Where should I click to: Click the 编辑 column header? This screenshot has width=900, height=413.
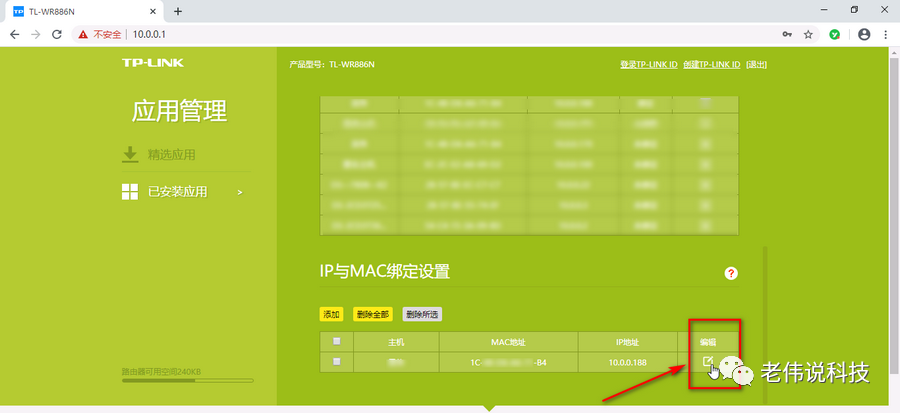point(708,342)
